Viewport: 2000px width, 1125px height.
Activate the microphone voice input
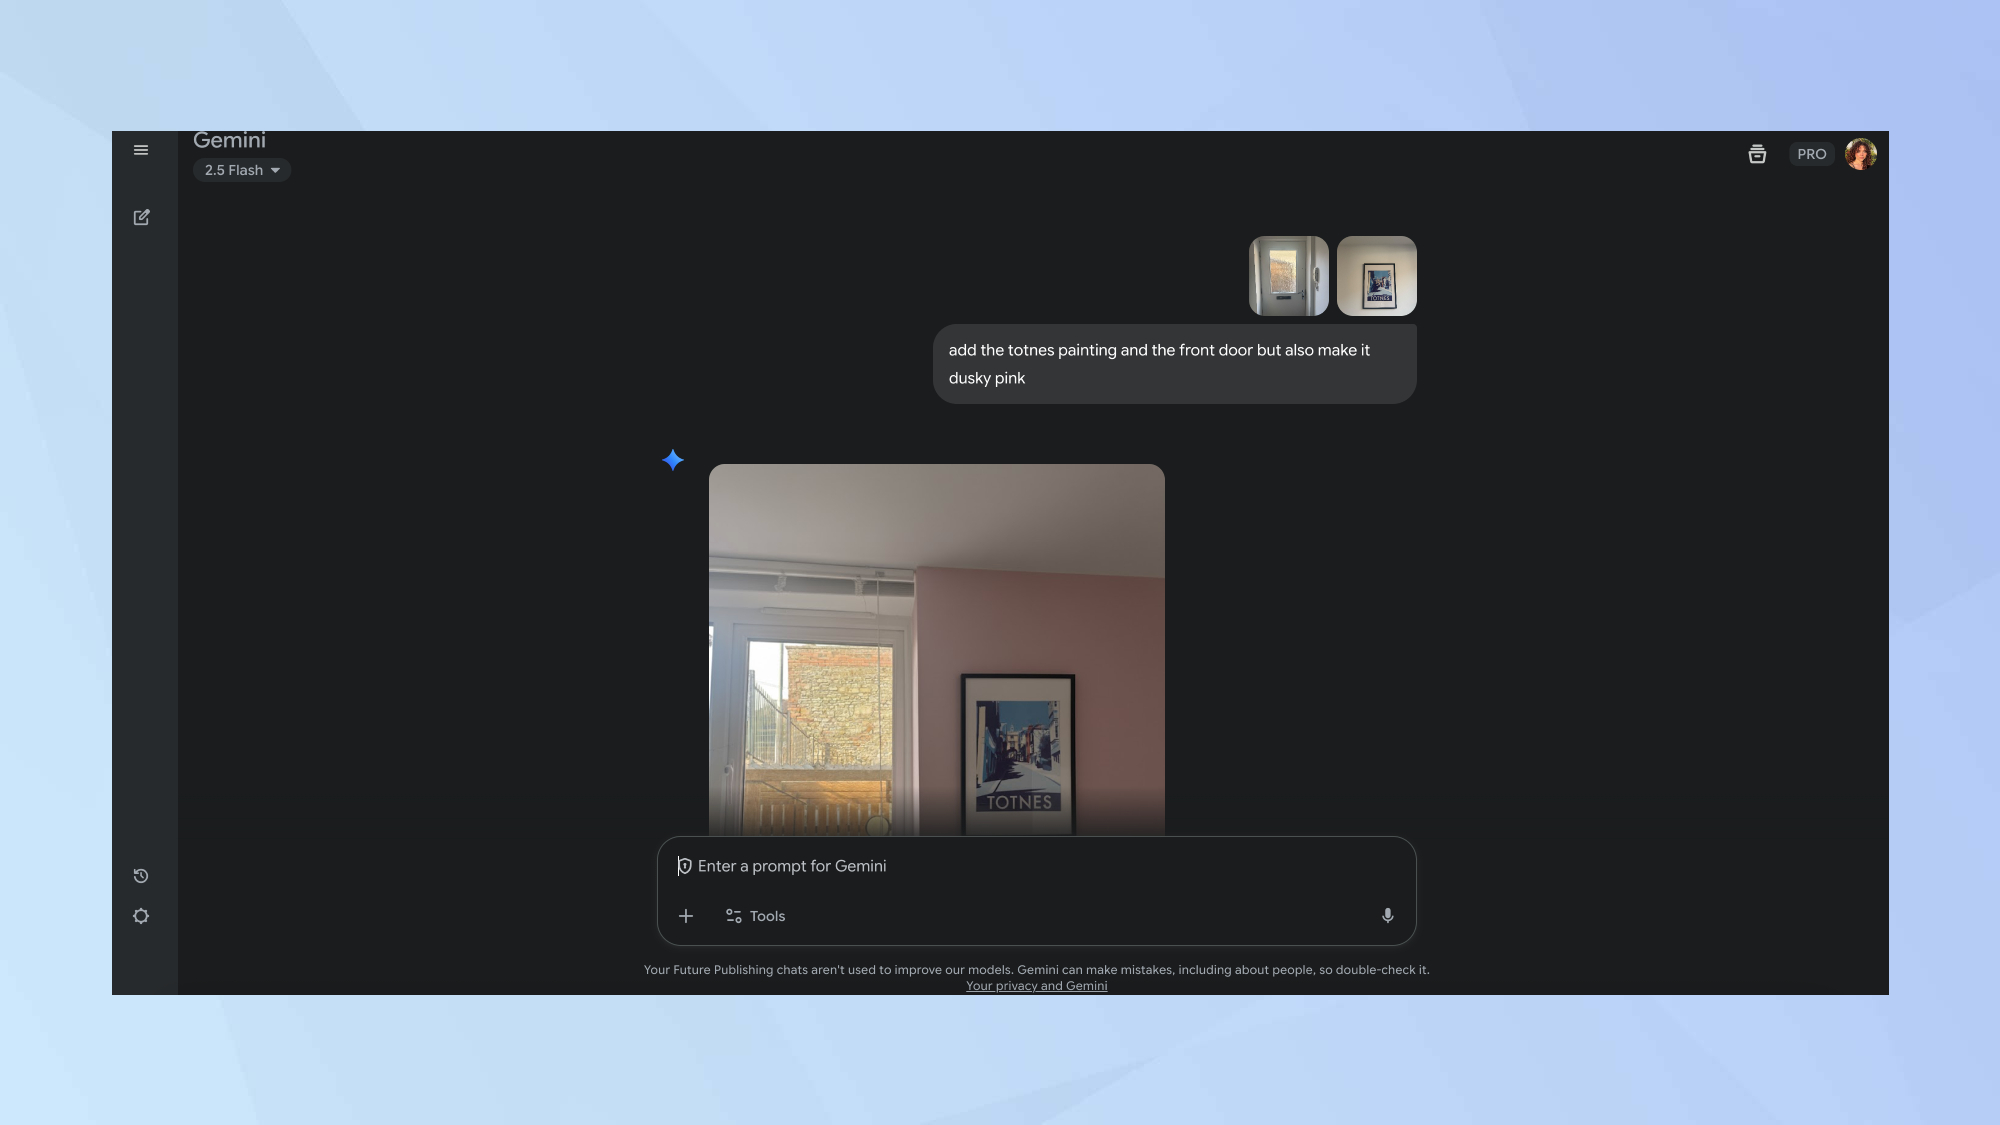click(1387, 916)
